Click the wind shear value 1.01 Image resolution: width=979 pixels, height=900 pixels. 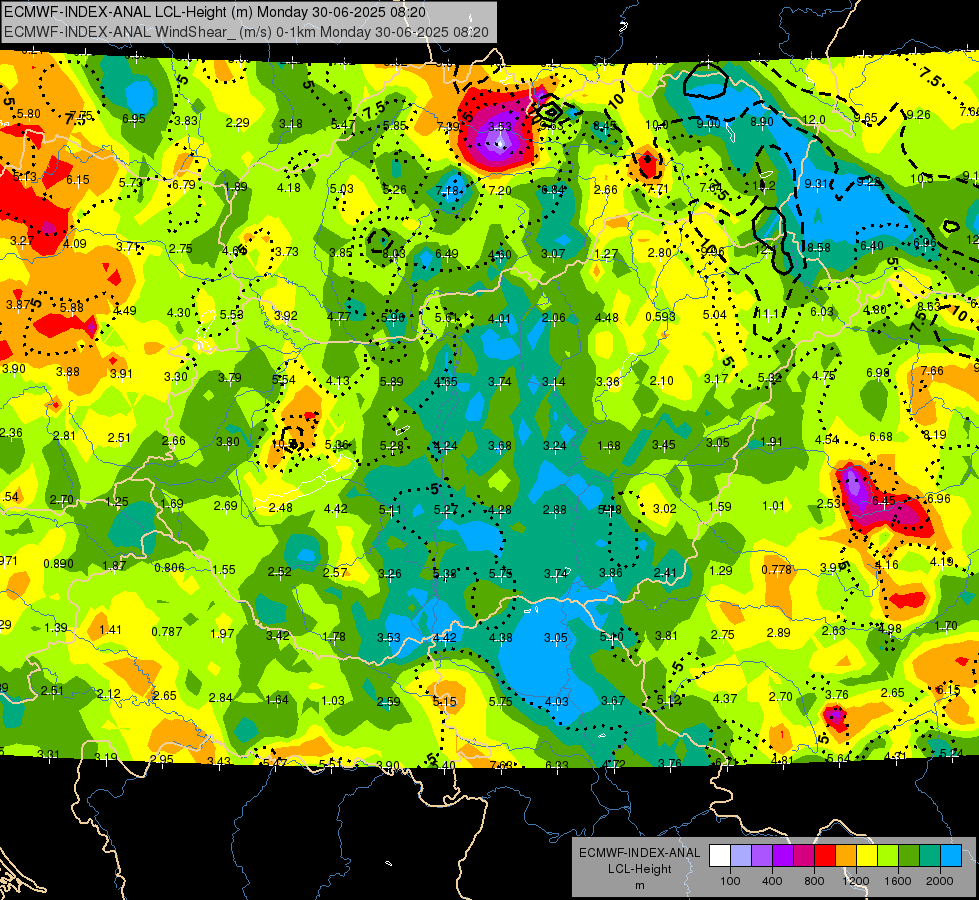point(773,505)
